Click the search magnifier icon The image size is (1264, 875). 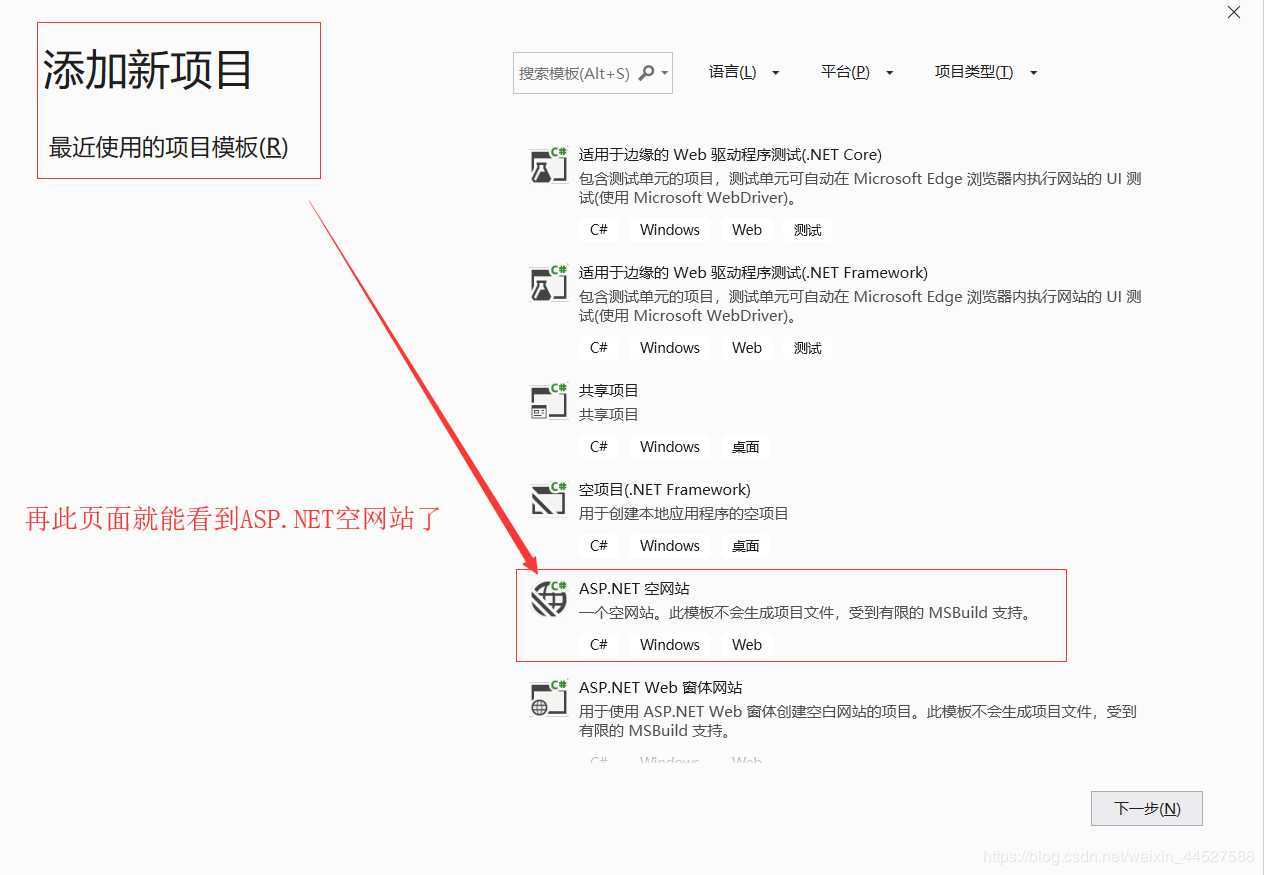coord(646,73)
